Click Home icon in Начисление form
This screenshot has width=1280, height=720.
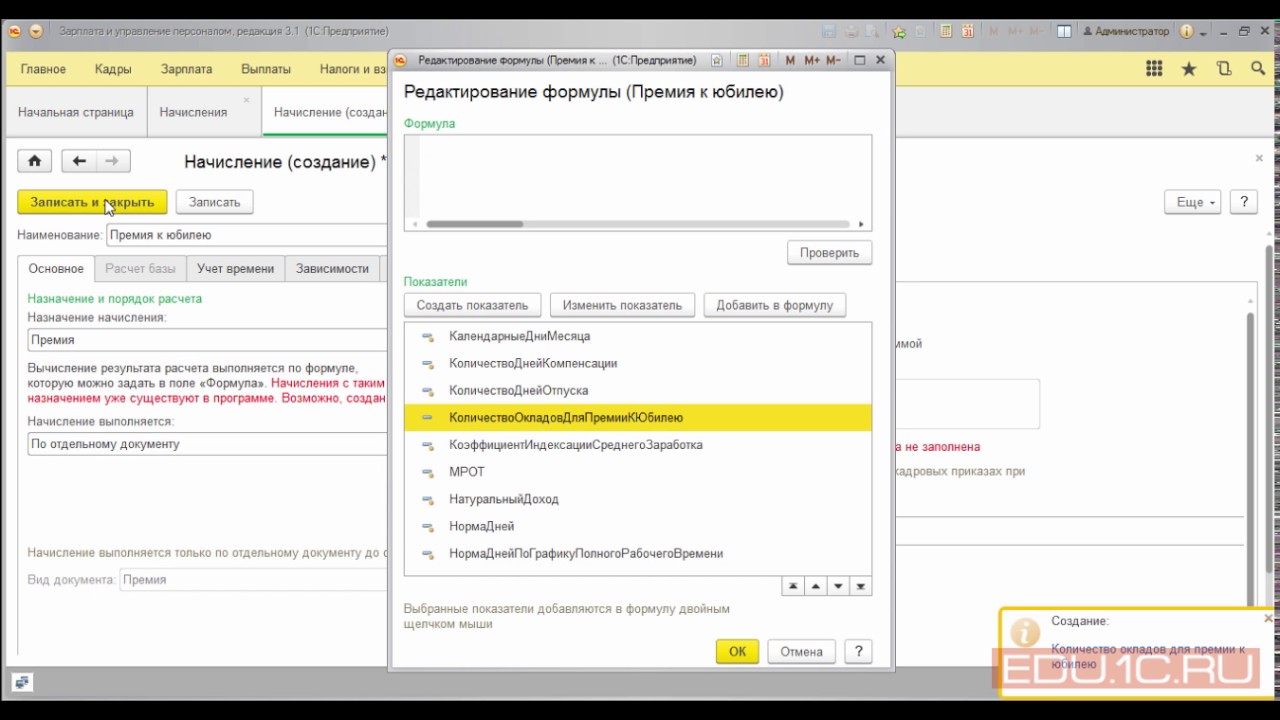35,161
